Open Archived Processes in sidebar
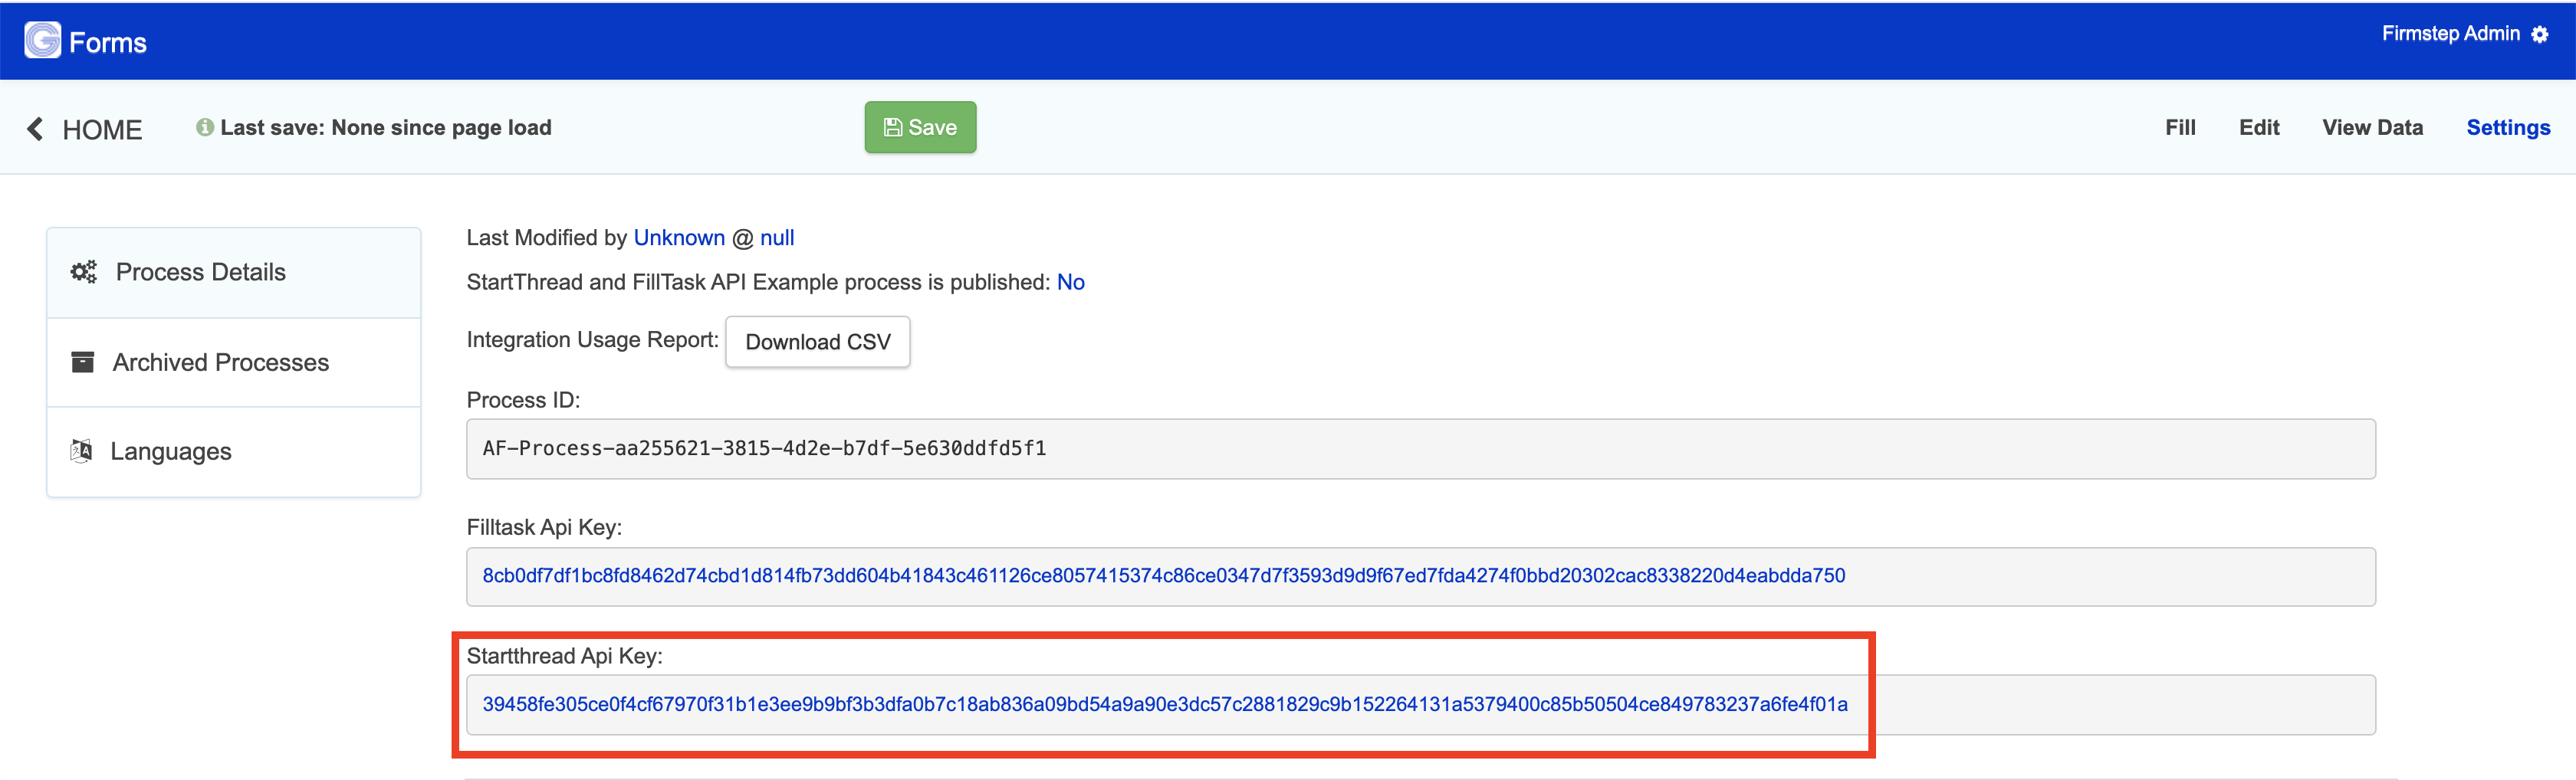Image resolution: width=2576 pixels, height=780 pixels. click(x=234, y=362)
